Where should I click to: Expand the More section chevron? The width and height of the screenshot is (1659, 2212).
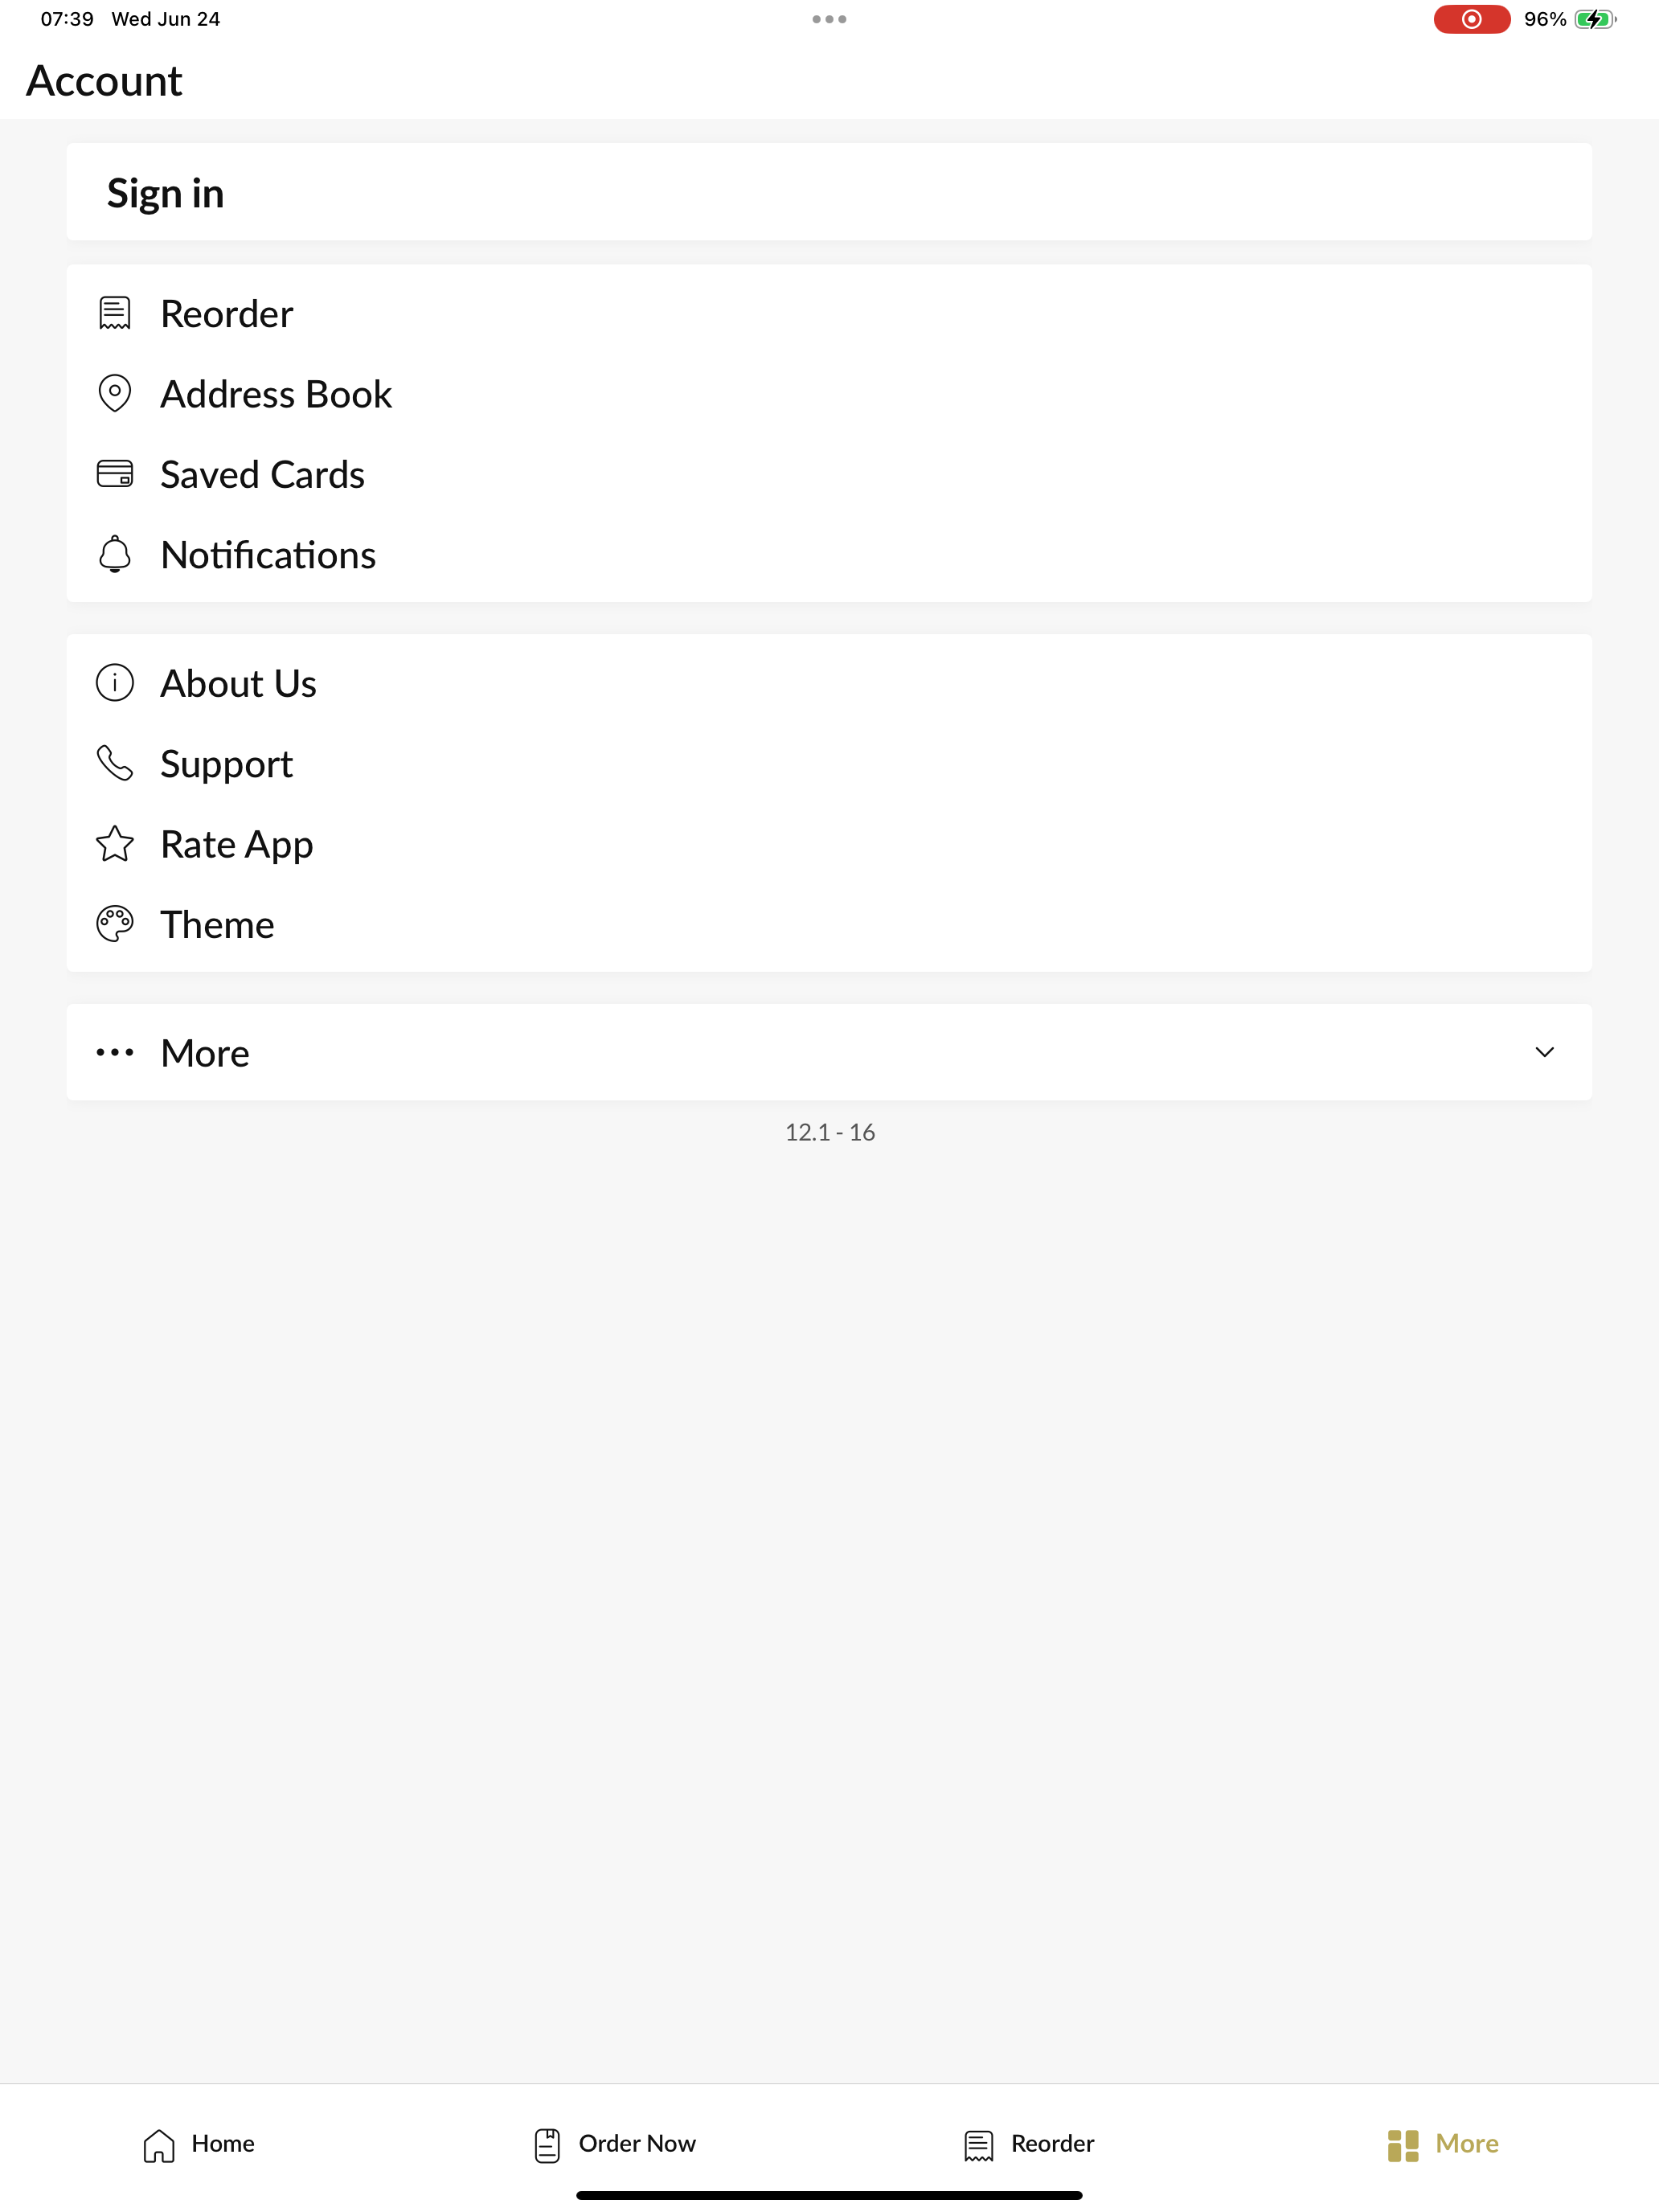pyautogui.click(x=1544, y=1052)
